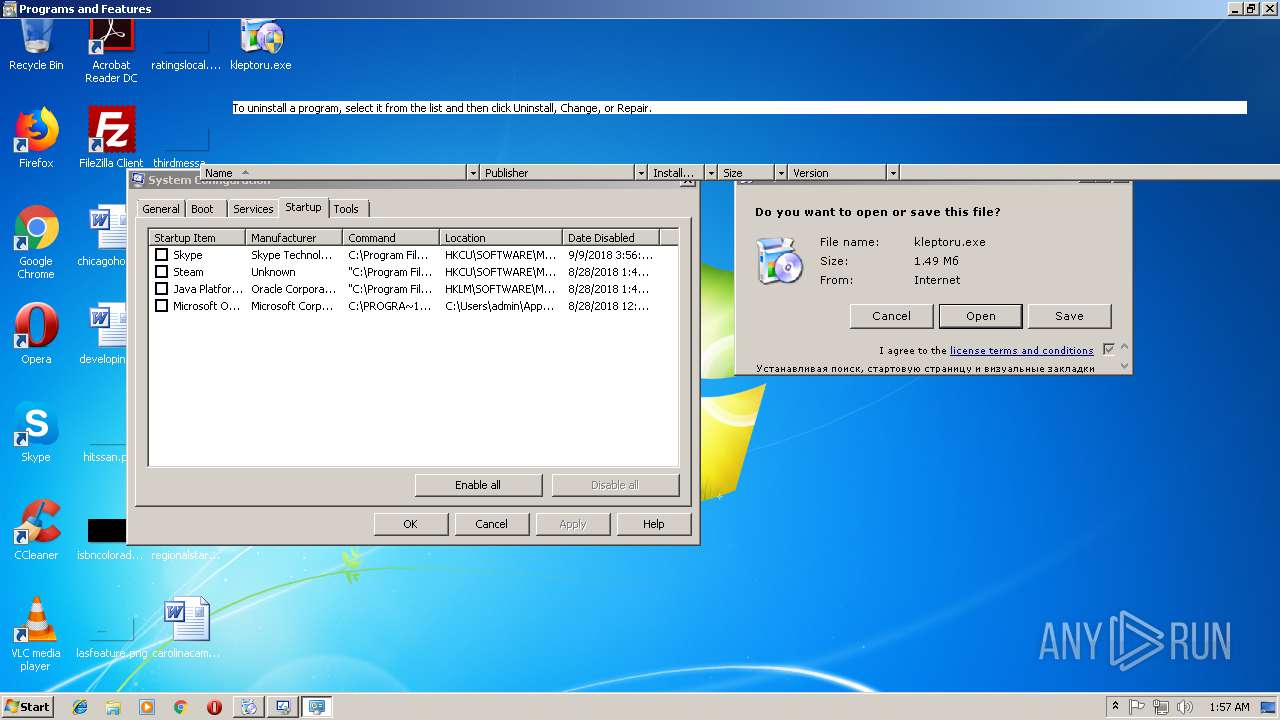
Task: Click the taskbar clock showing 1:57 AM
Action: tap(1229, 707)
